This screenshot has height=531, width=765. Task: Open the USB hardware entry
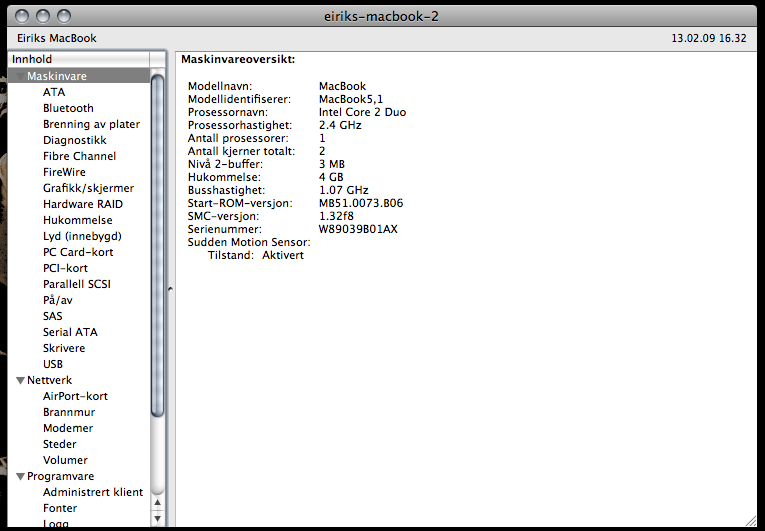[53, 364]
